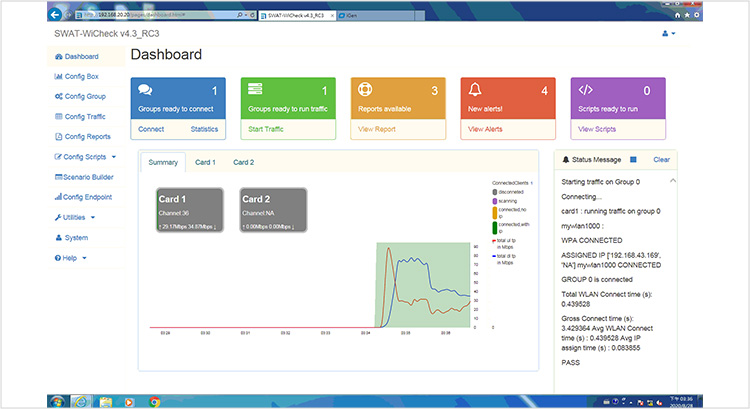Click View Scripts link
The width and height of the screenshot is (750, 409).
pos(597,129)
